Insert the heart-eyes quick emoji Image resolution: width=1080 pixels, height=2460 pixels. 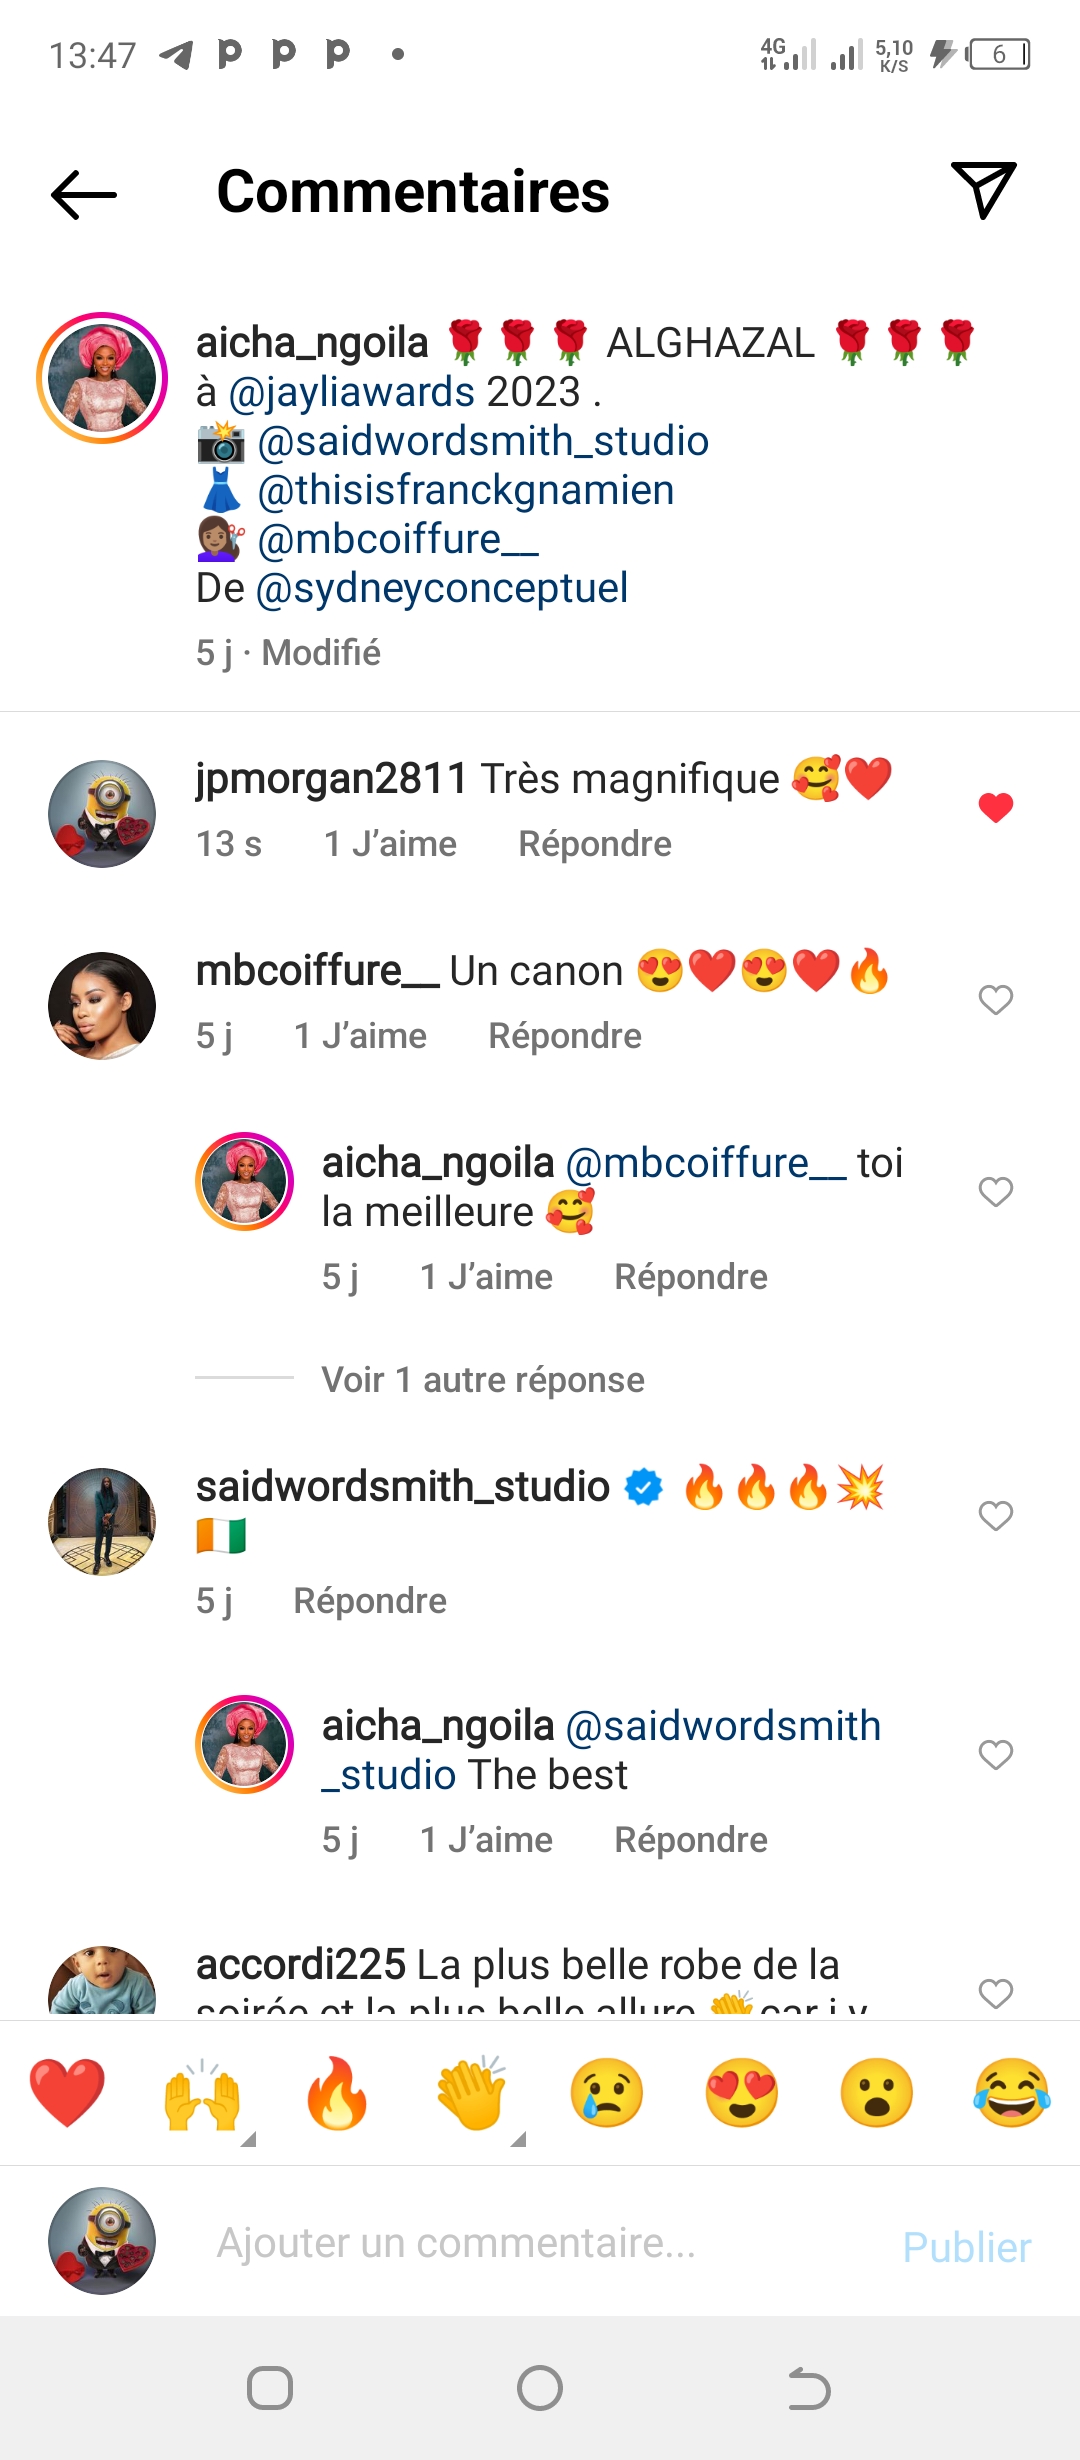[742, 2094]
